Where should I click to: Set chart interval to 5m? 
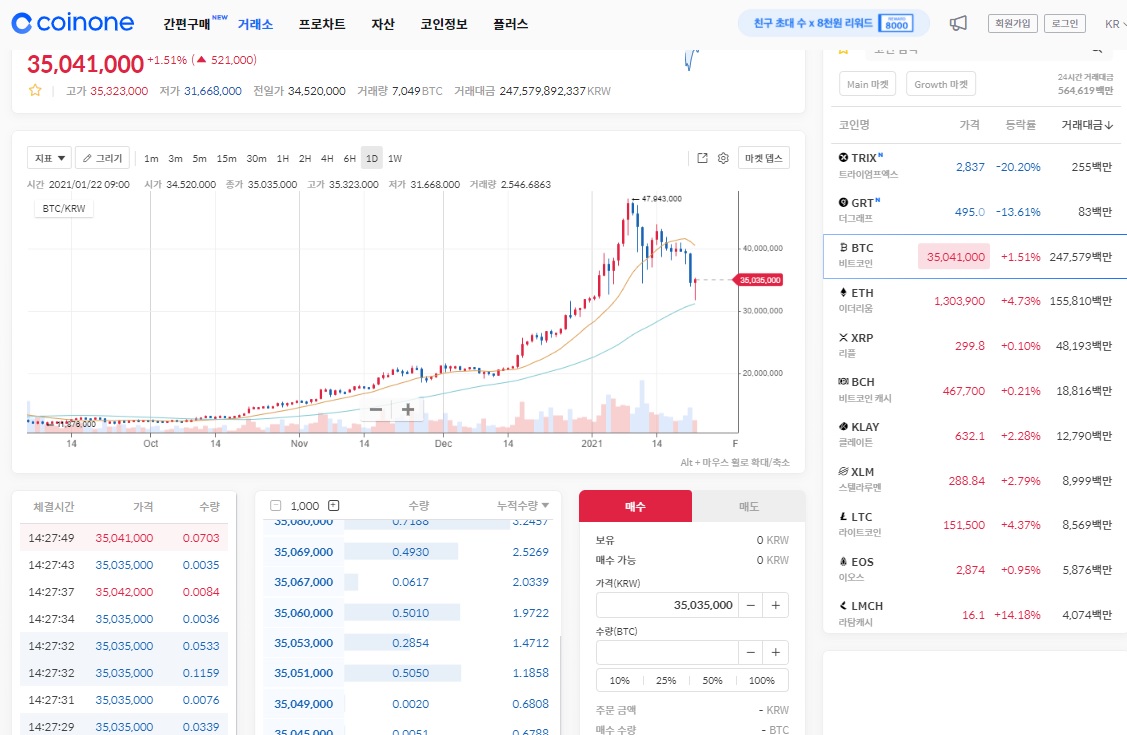[x=199, y=159]
